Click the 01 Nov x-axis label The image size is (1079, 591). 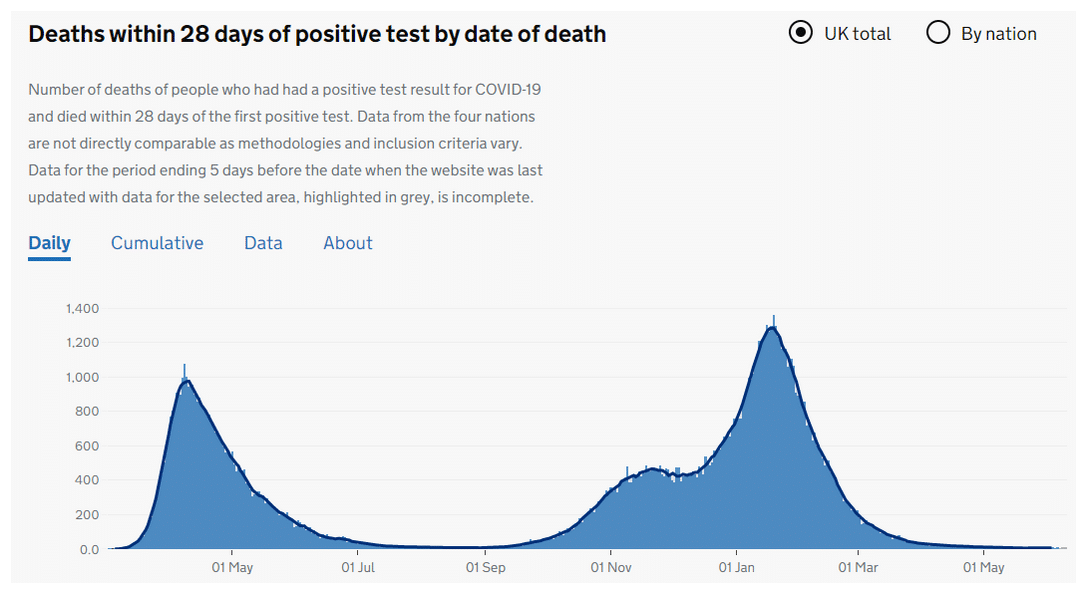[610, 568]
